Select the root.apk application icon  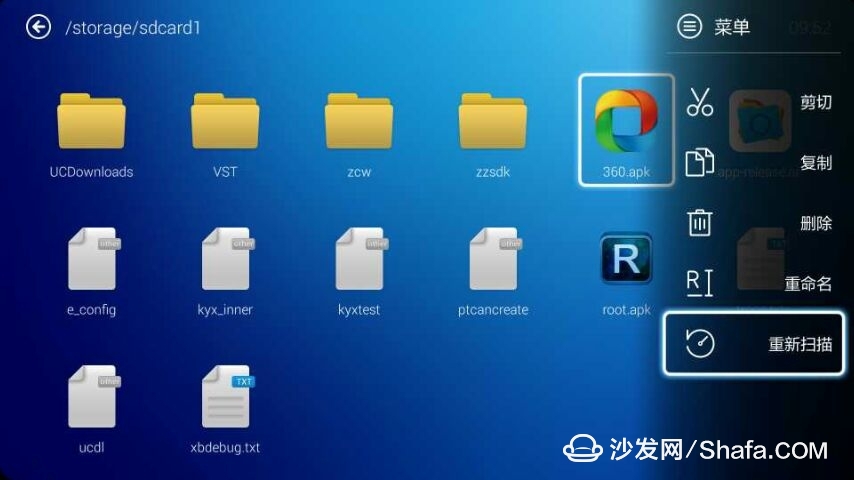coord(626,259)
